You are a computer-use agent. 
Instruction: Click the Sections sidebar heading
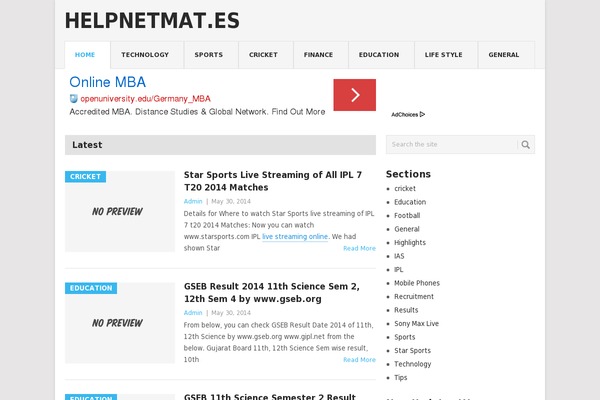point(408,174)
